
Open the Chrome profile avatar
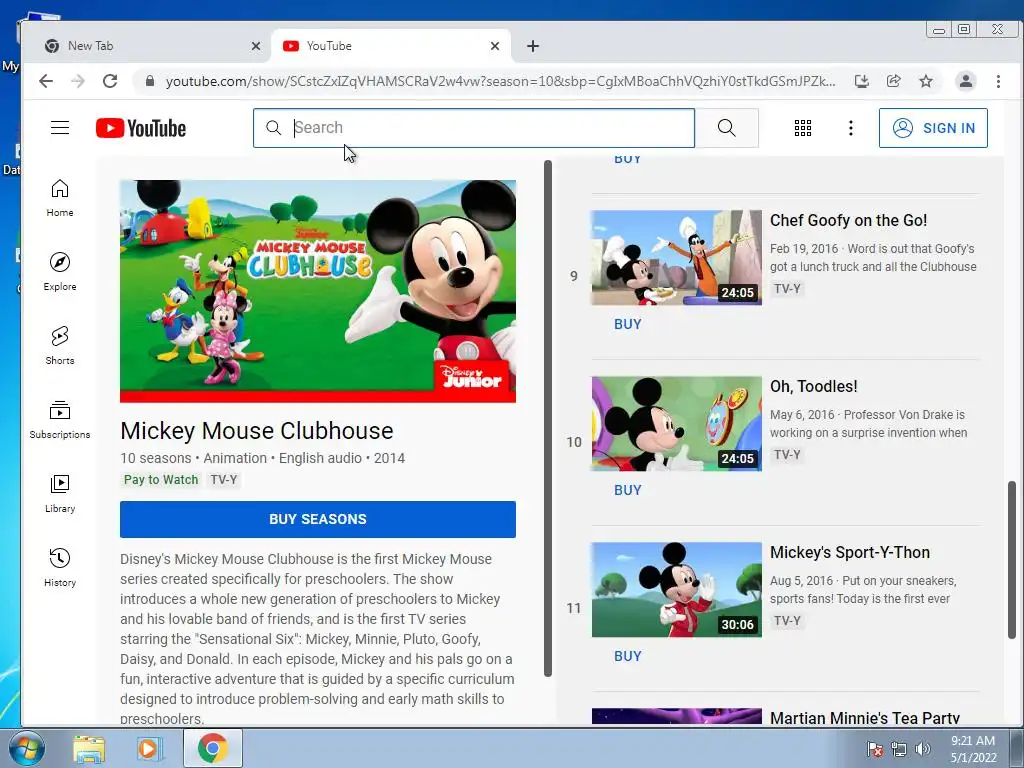click(965, 81)
